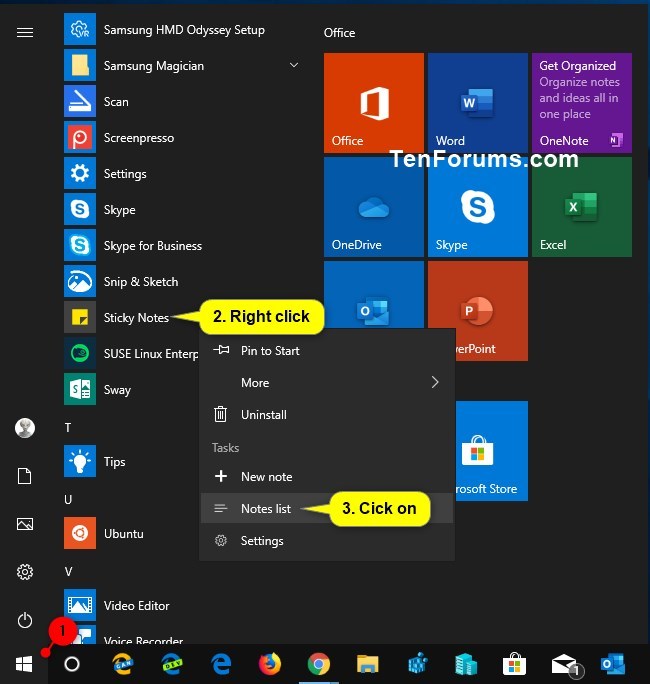Open Microsoft Edge on the taskbar

coord(221,664)
